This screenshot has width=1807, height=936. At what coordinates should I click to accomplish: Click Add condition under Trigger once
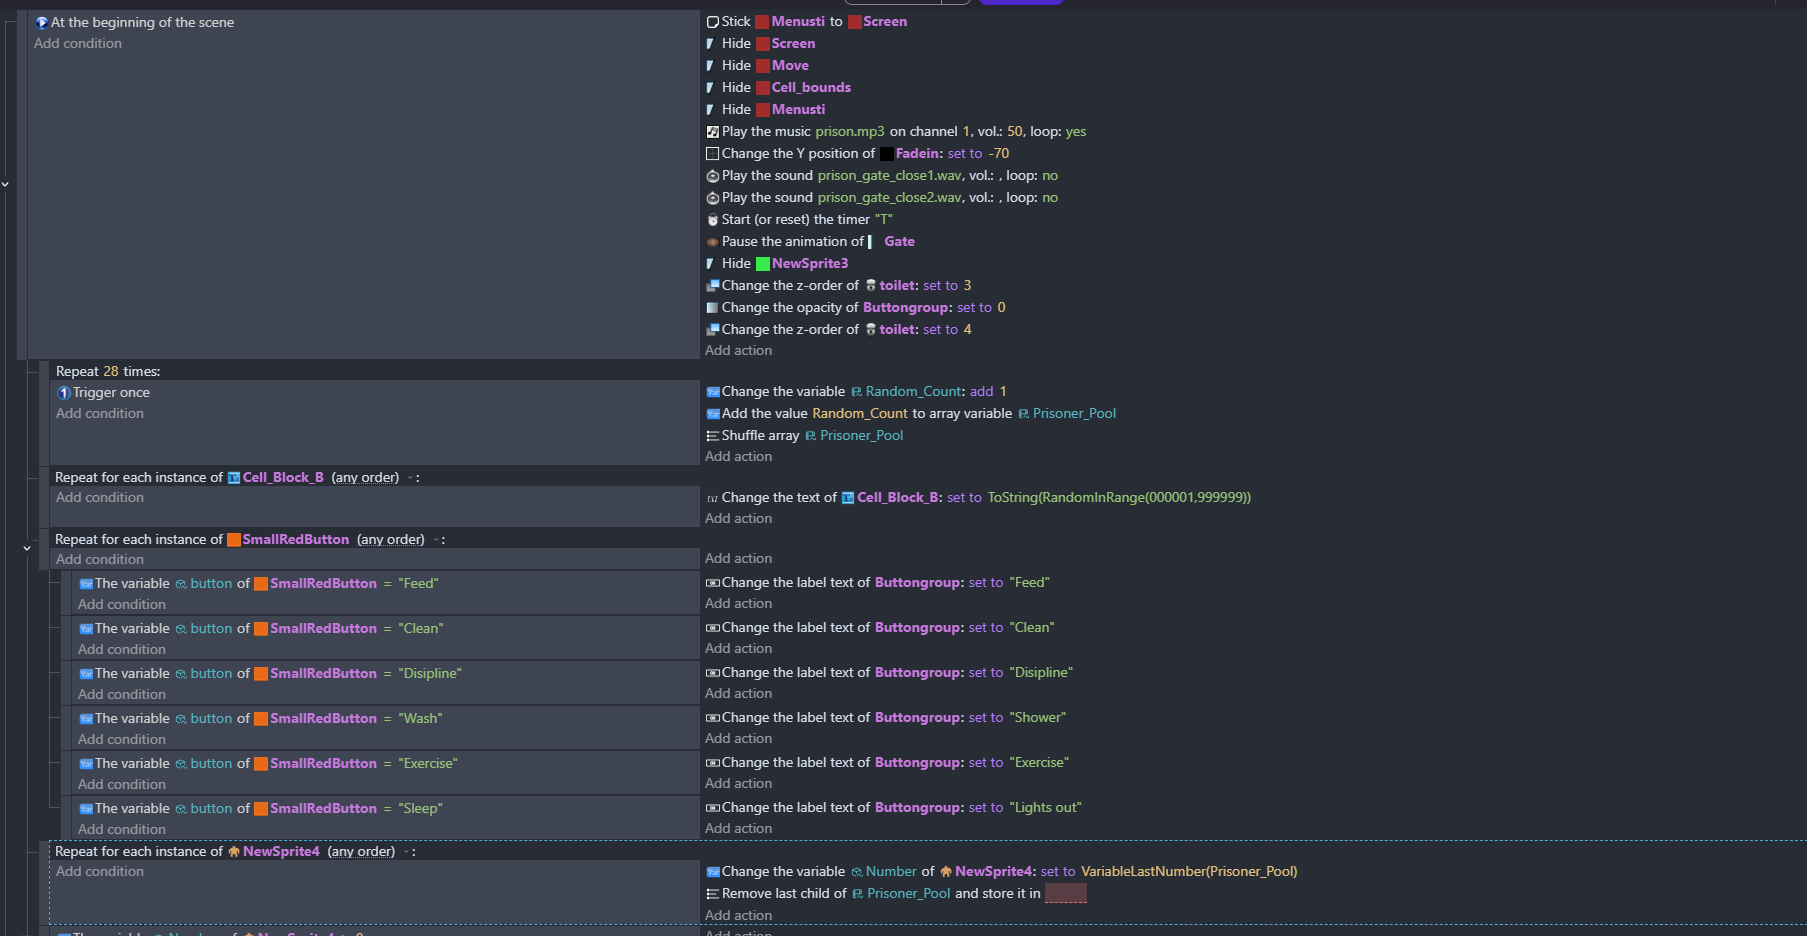(100, 414)
